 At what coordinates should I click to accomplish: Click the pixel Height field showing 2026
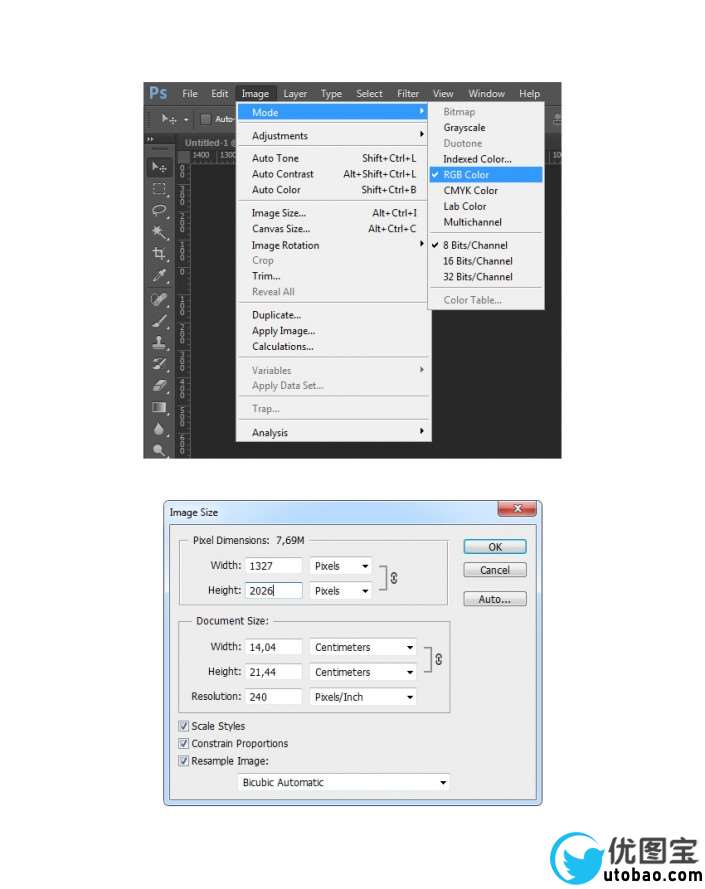[x=274, y=591]
